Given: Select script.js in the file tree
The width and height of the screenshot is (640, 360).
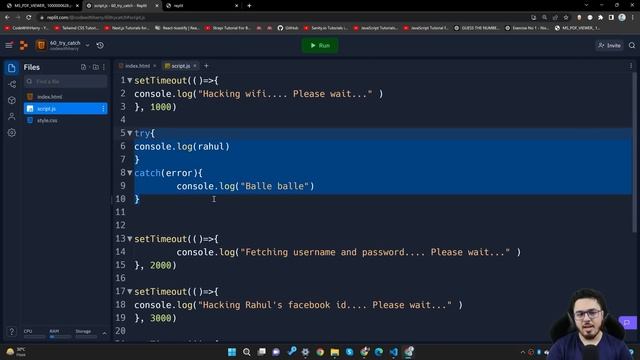Looking at the screenshot, I should [x=66, y=109].
